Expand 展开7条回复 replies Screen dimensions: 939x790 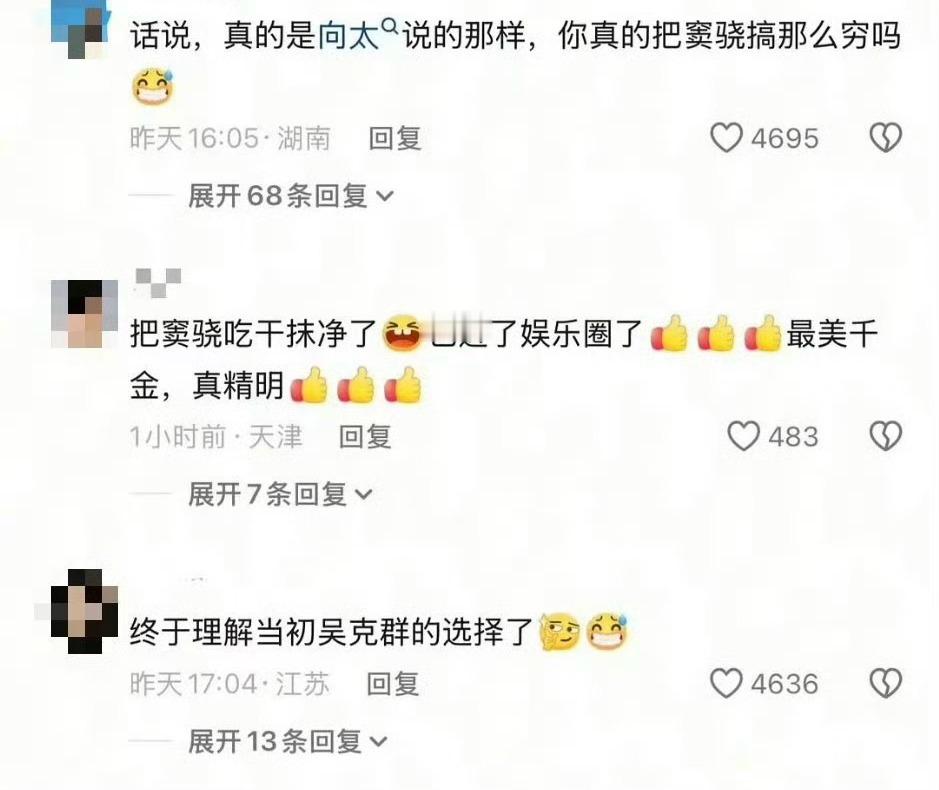[x=280, y=494]
